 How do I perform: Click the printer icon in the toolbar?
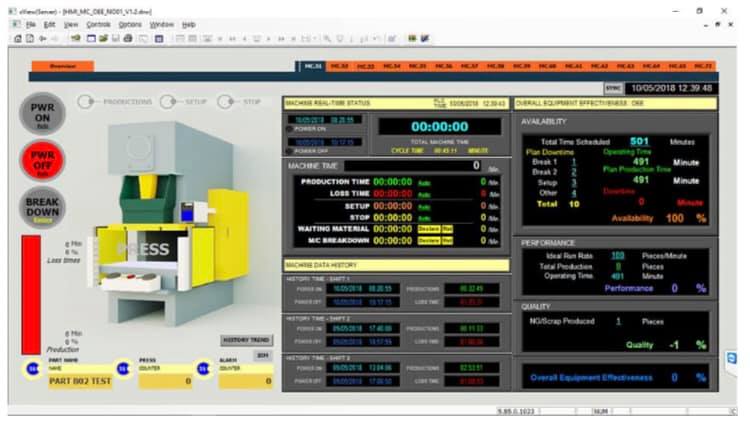coord(128,38)
